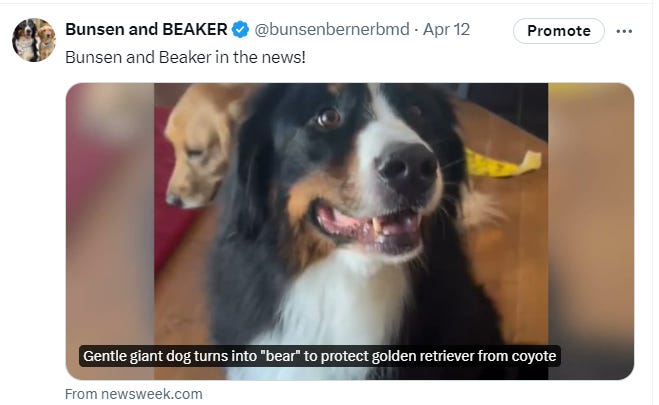Open the From newsweek.com source link
This screenshot has height=405, width=659.
click(x=134, y=394)
